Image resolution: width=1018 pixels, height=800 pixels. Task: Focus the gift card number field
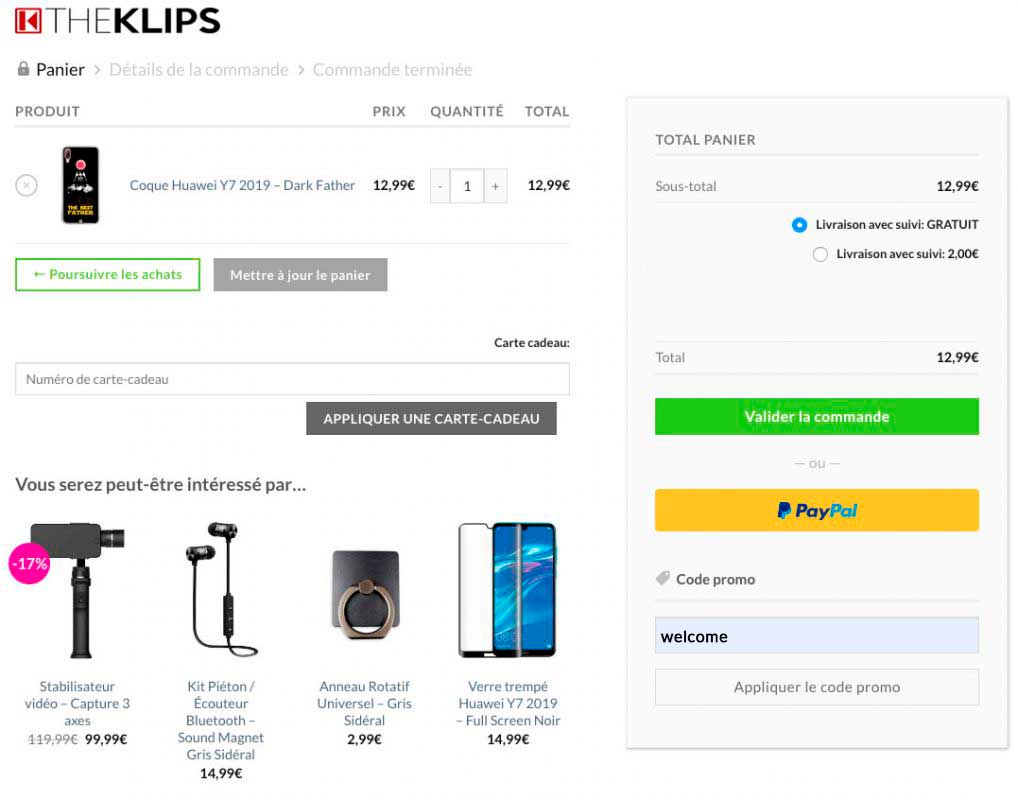click(x=292, y=379)
